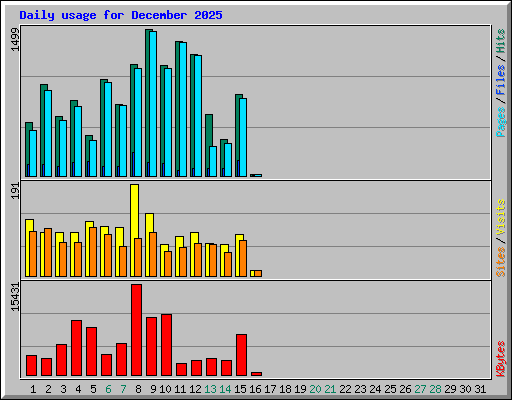Select day 24 on the x-axis

click(x=375, y=389)
